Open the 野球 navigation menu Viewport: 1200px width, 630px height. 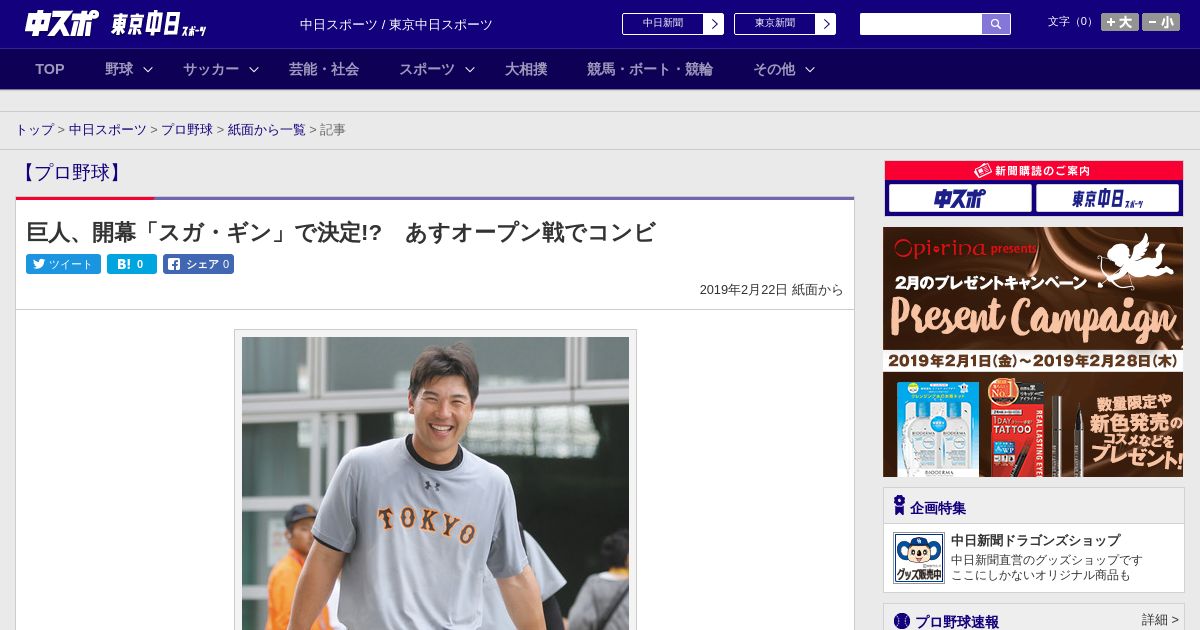click(x=119, y=69)
